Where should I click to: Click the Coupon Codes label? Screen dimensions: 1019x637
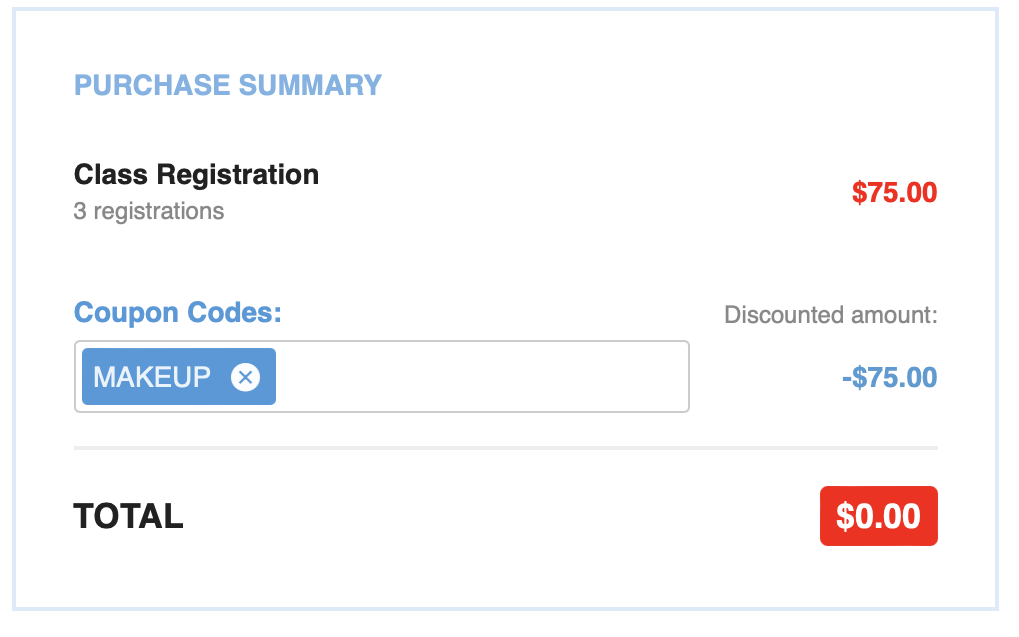pyautogui.click(x=178, y=312)
